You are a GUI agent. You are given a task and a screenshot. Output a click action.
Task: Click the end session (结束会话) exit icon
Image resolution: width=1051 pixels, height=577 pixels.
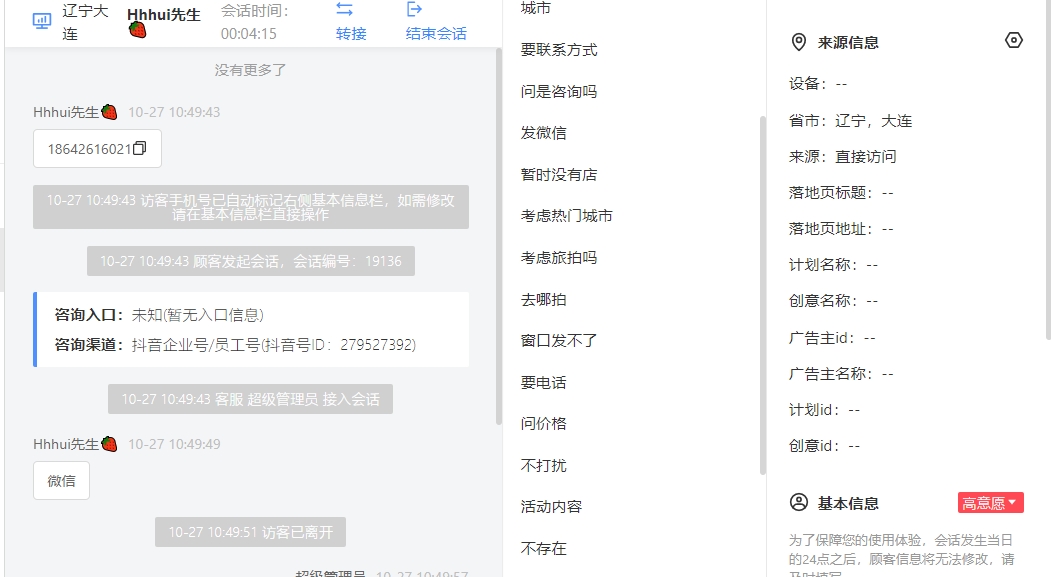pos(414,9)
